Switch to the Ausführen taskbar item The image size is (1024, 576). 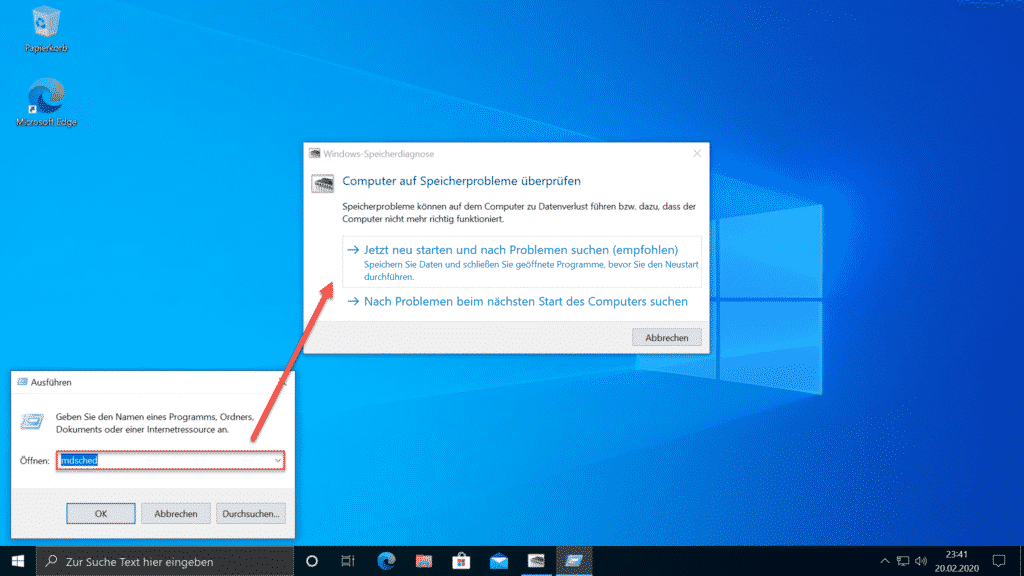click(x=574, y=561)
